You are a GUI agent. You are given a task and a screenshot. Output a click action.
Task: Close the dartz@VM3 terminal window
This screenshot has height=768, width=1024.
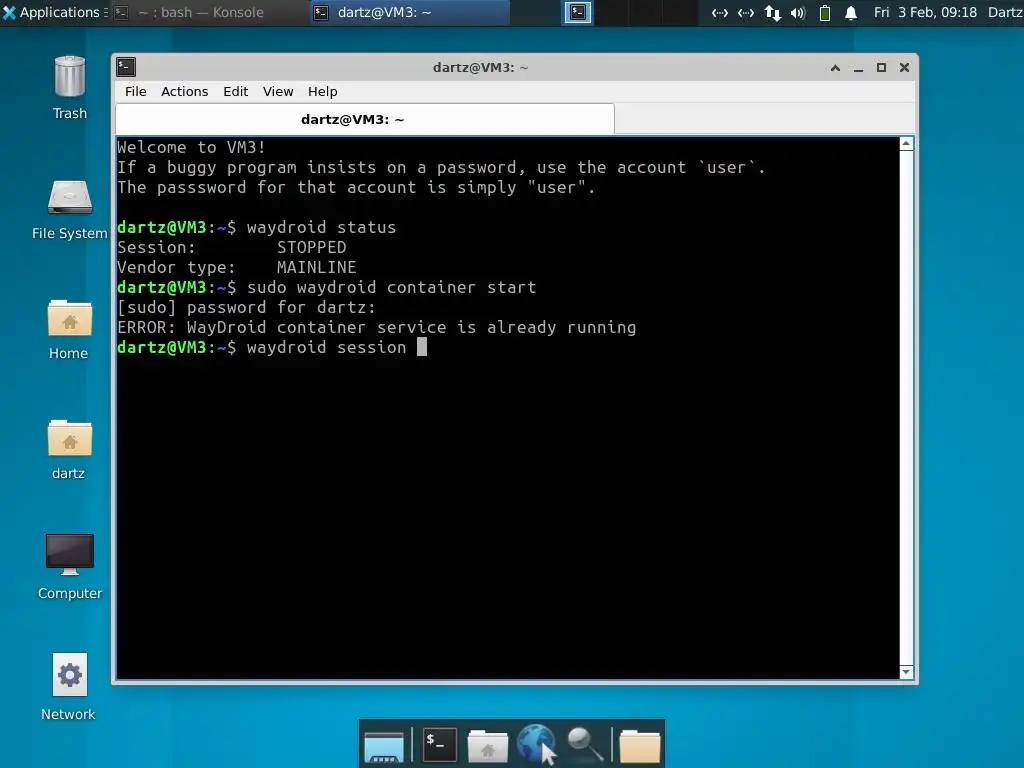pyautogui.click(x=904, y=67)
